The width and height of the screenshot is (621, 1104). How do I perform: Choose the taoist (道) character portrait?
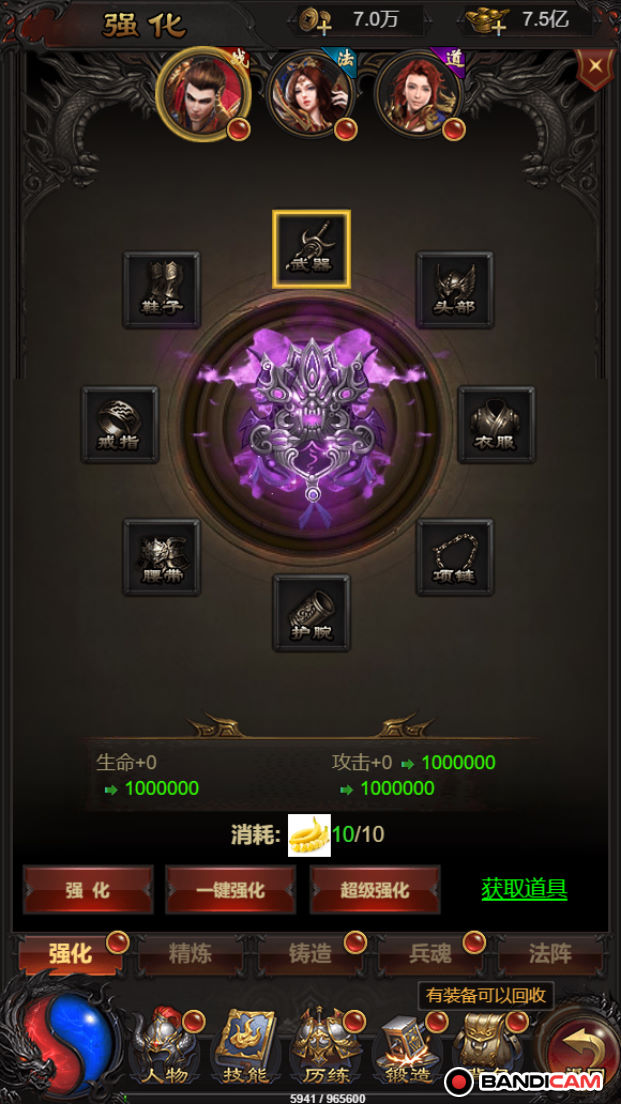click(x=419, y=95)
